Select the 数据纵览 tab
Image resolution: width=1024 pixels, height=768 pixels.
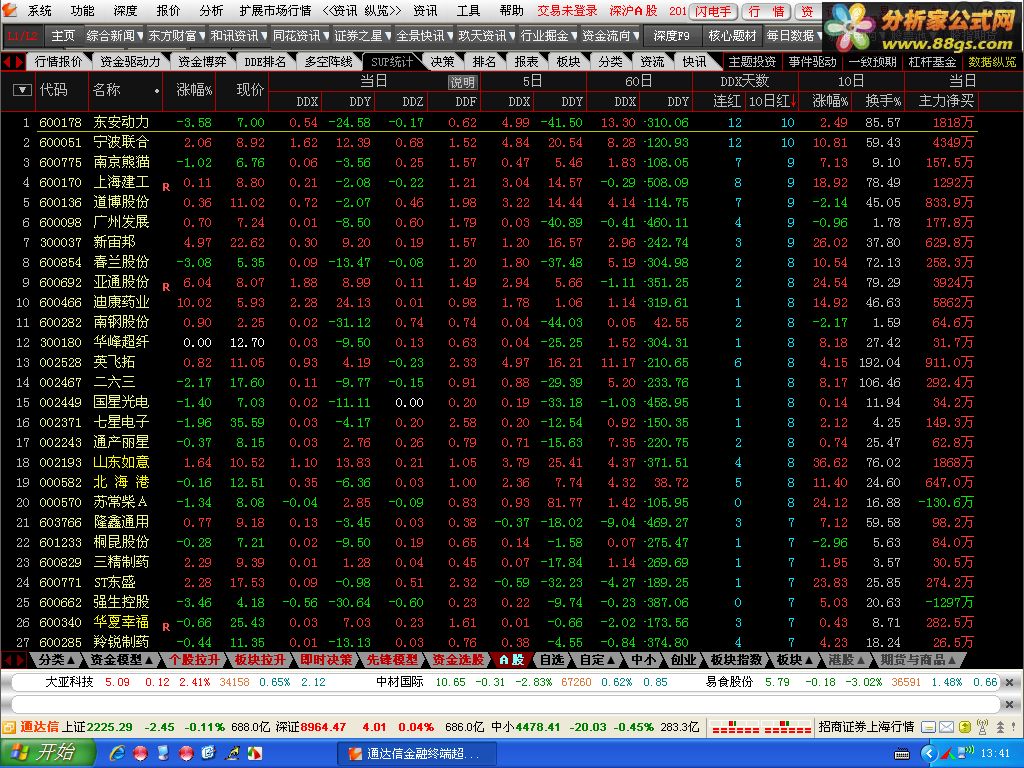(992, 62)
